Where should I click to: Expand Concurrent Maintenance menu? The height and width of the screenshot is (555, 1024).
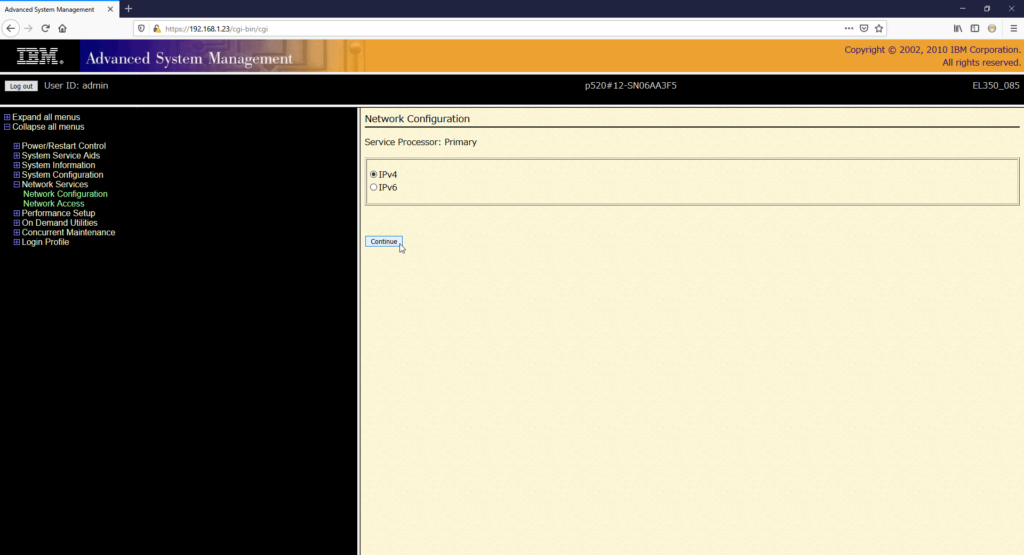coord(17,232)
